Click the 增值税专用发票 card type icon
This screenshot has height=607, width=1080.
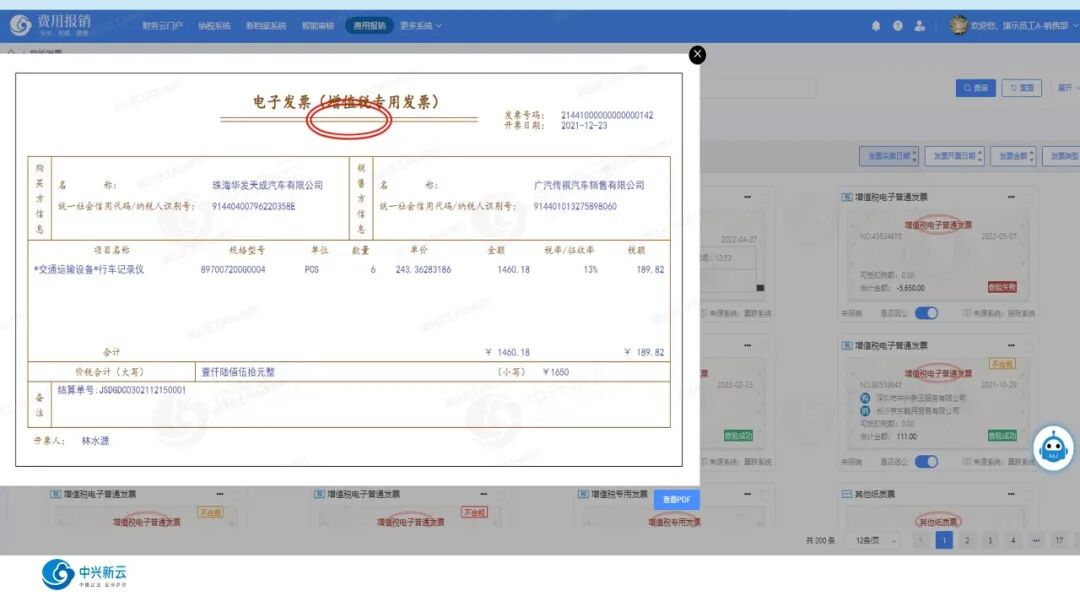point(583,494)
